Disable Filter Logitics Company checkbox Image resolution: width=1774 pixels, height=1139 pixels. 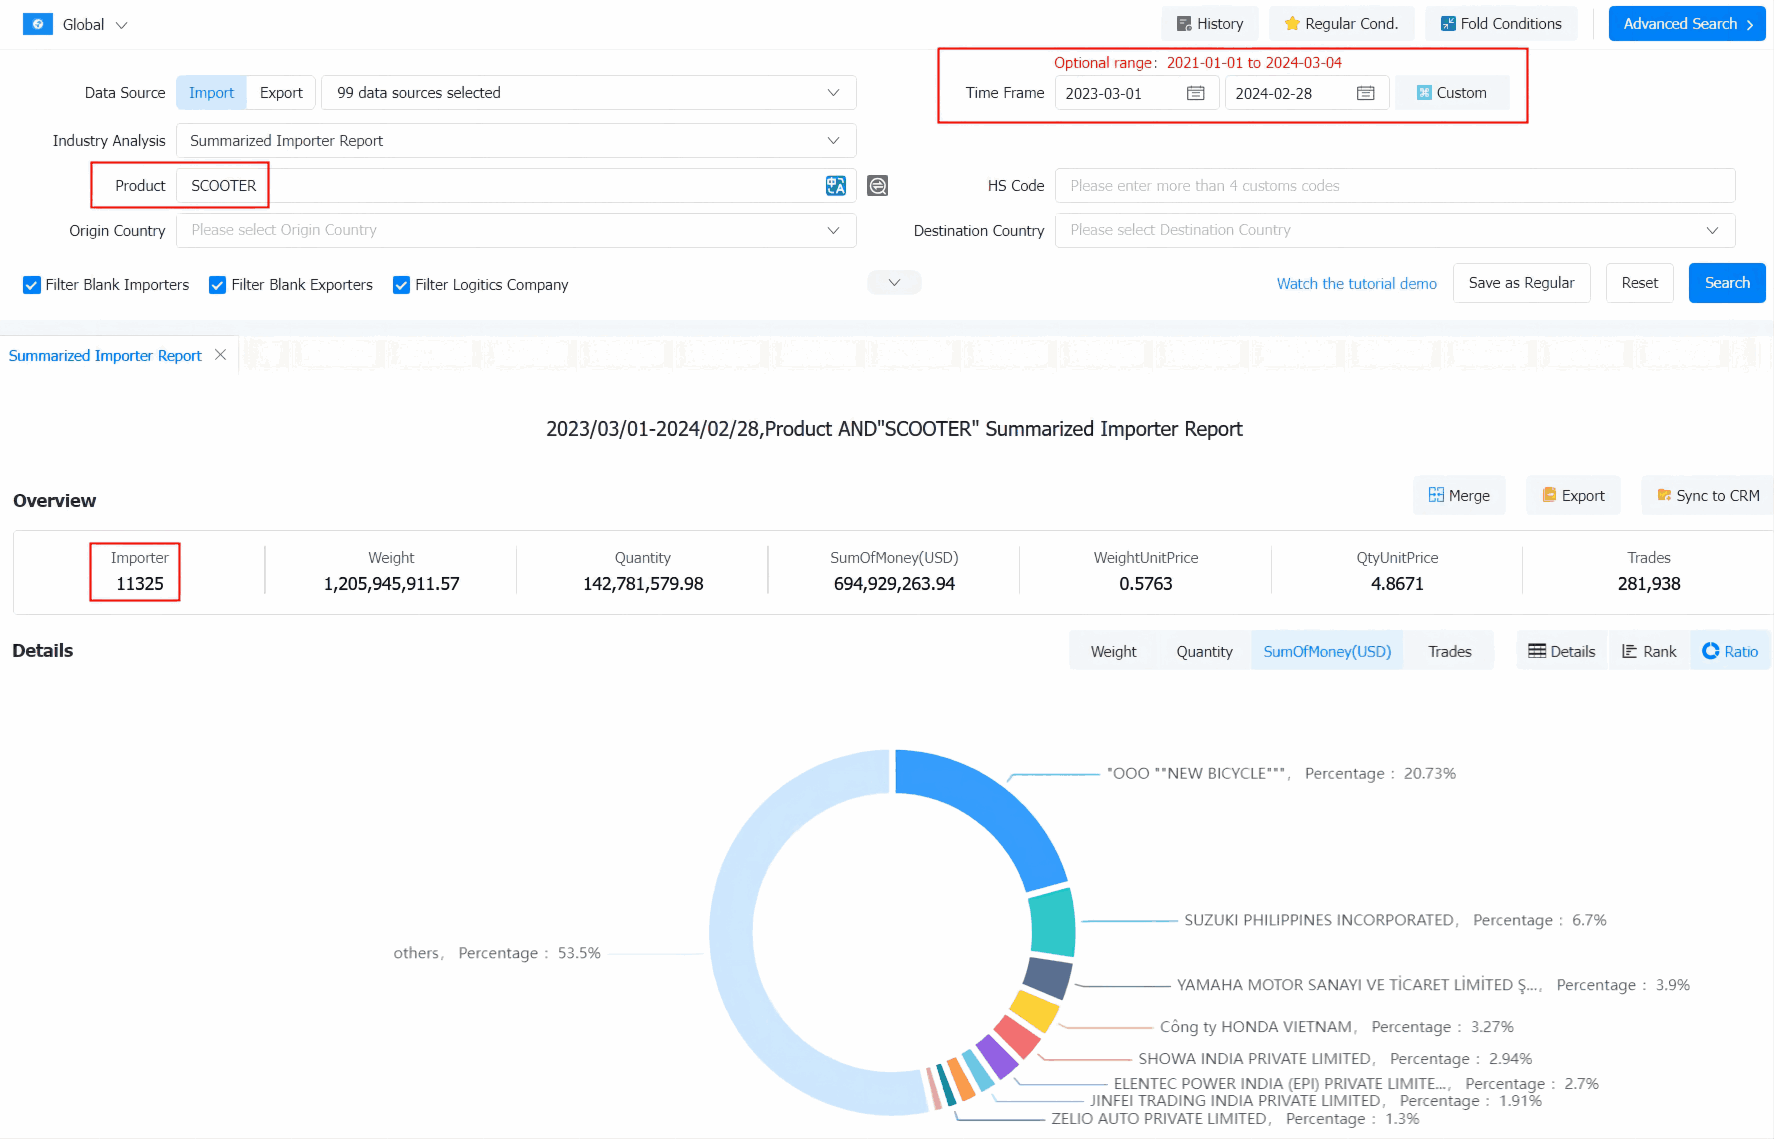pyautogui.click(x=401, y=285)
